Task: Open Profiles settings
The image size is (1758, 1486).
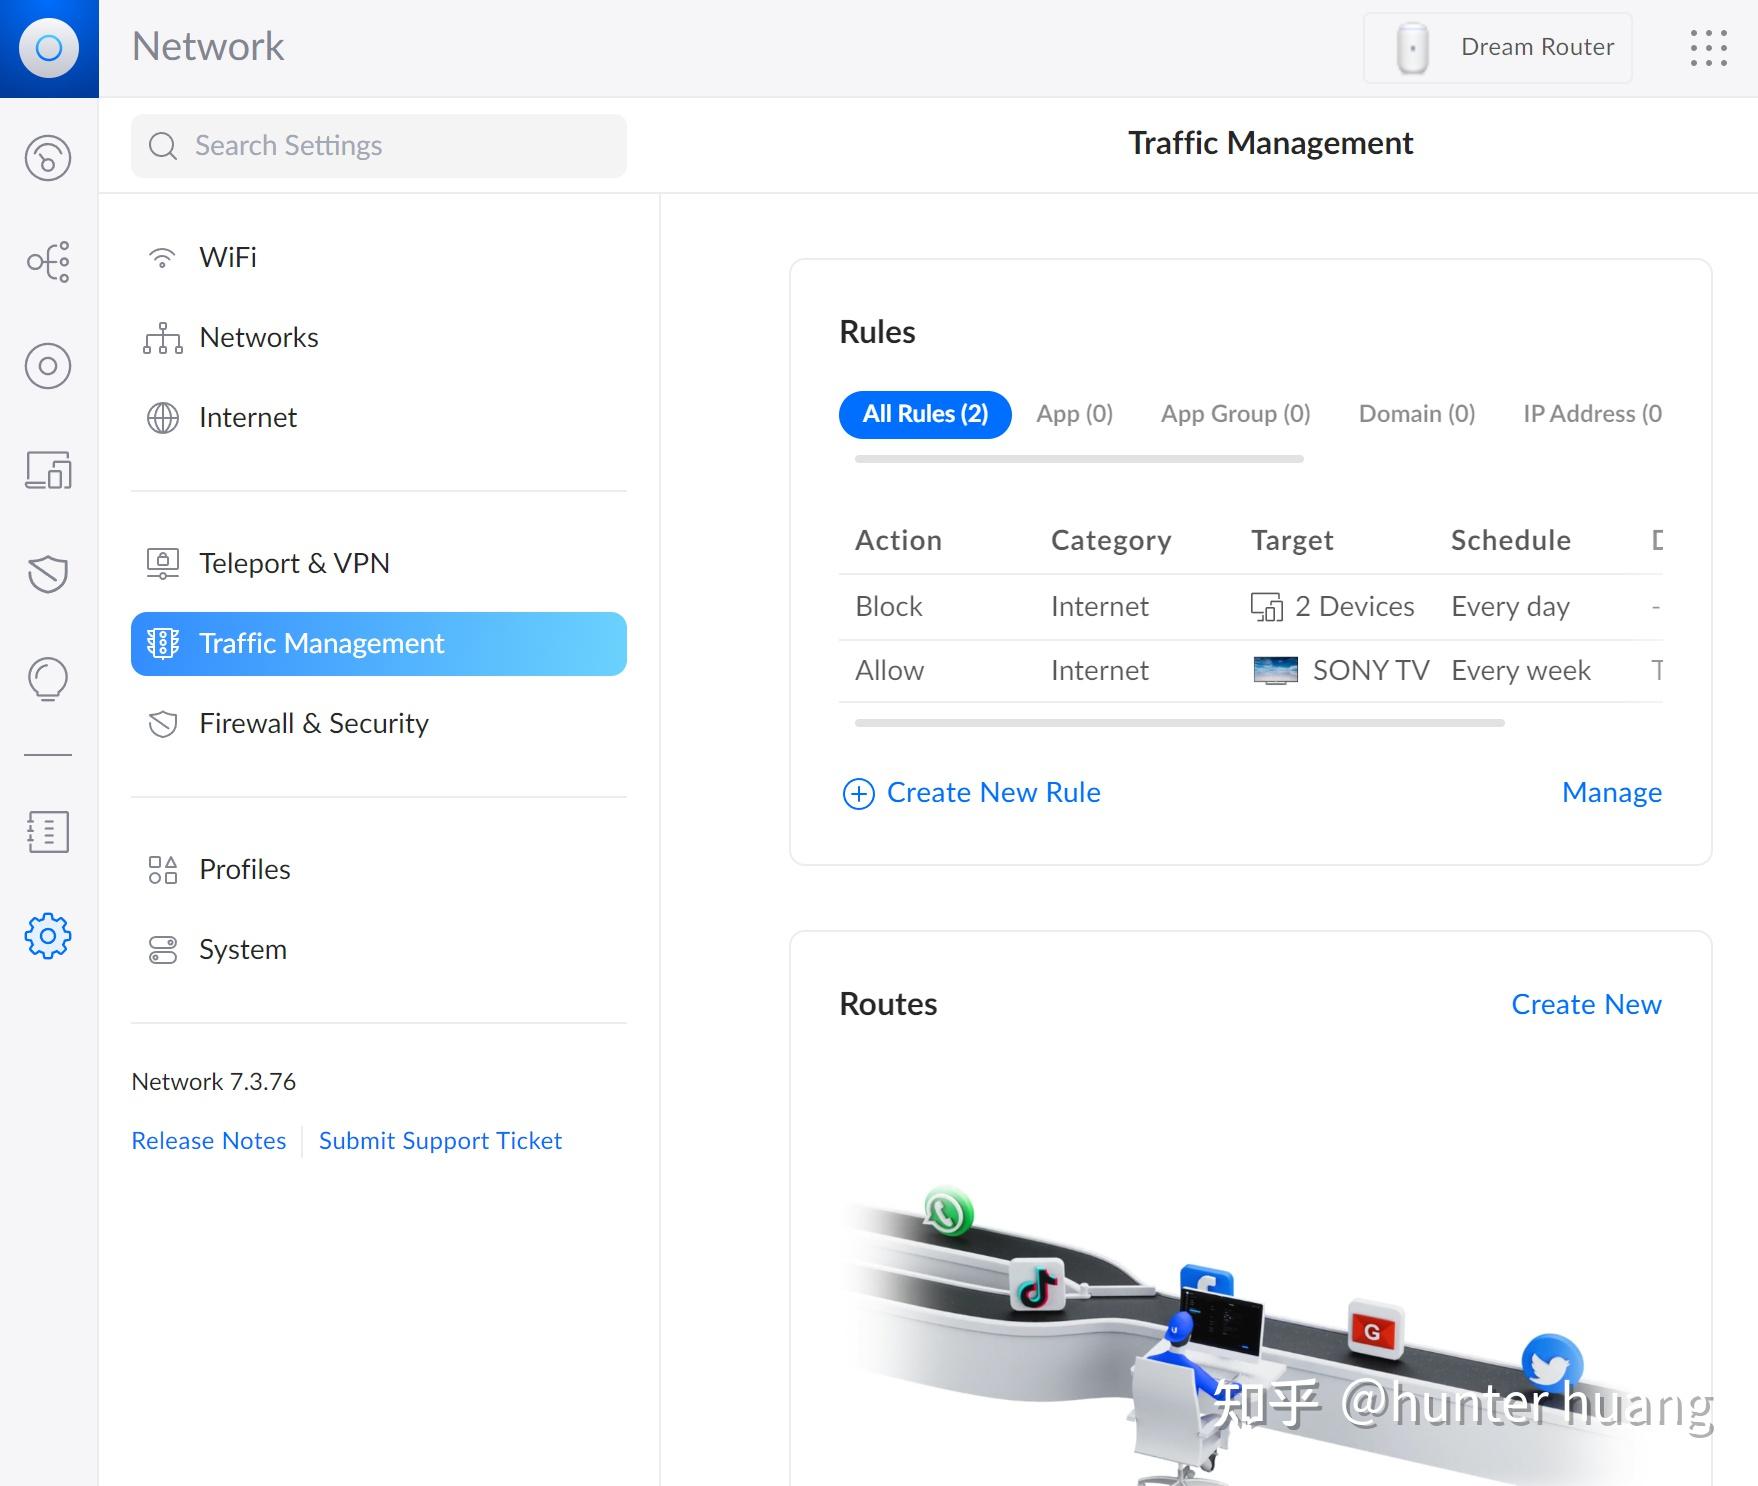Action: pos(379,870)
